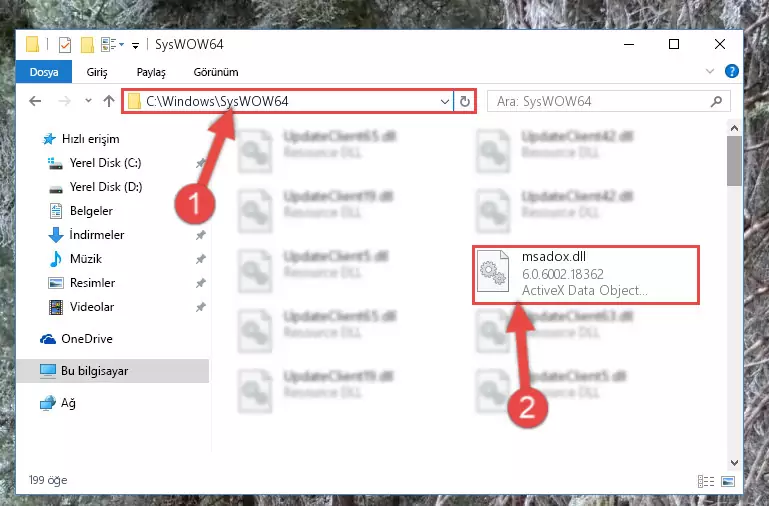Click the pin icon next to Müzik
769x506 pixels.
pyautogui.click(x=201, y=259)
